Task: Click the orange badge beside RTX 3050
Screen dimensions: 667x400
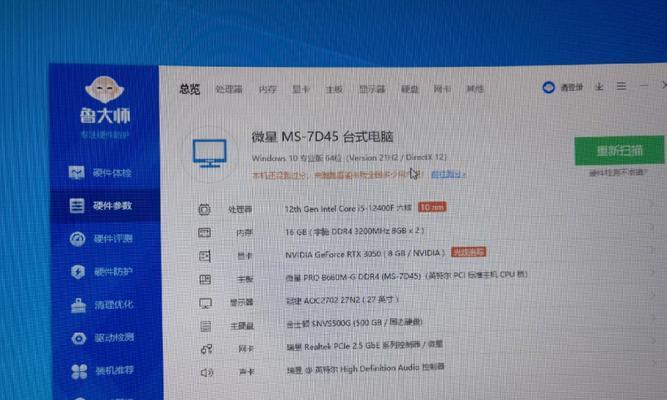Action: (x=468, y=252)
